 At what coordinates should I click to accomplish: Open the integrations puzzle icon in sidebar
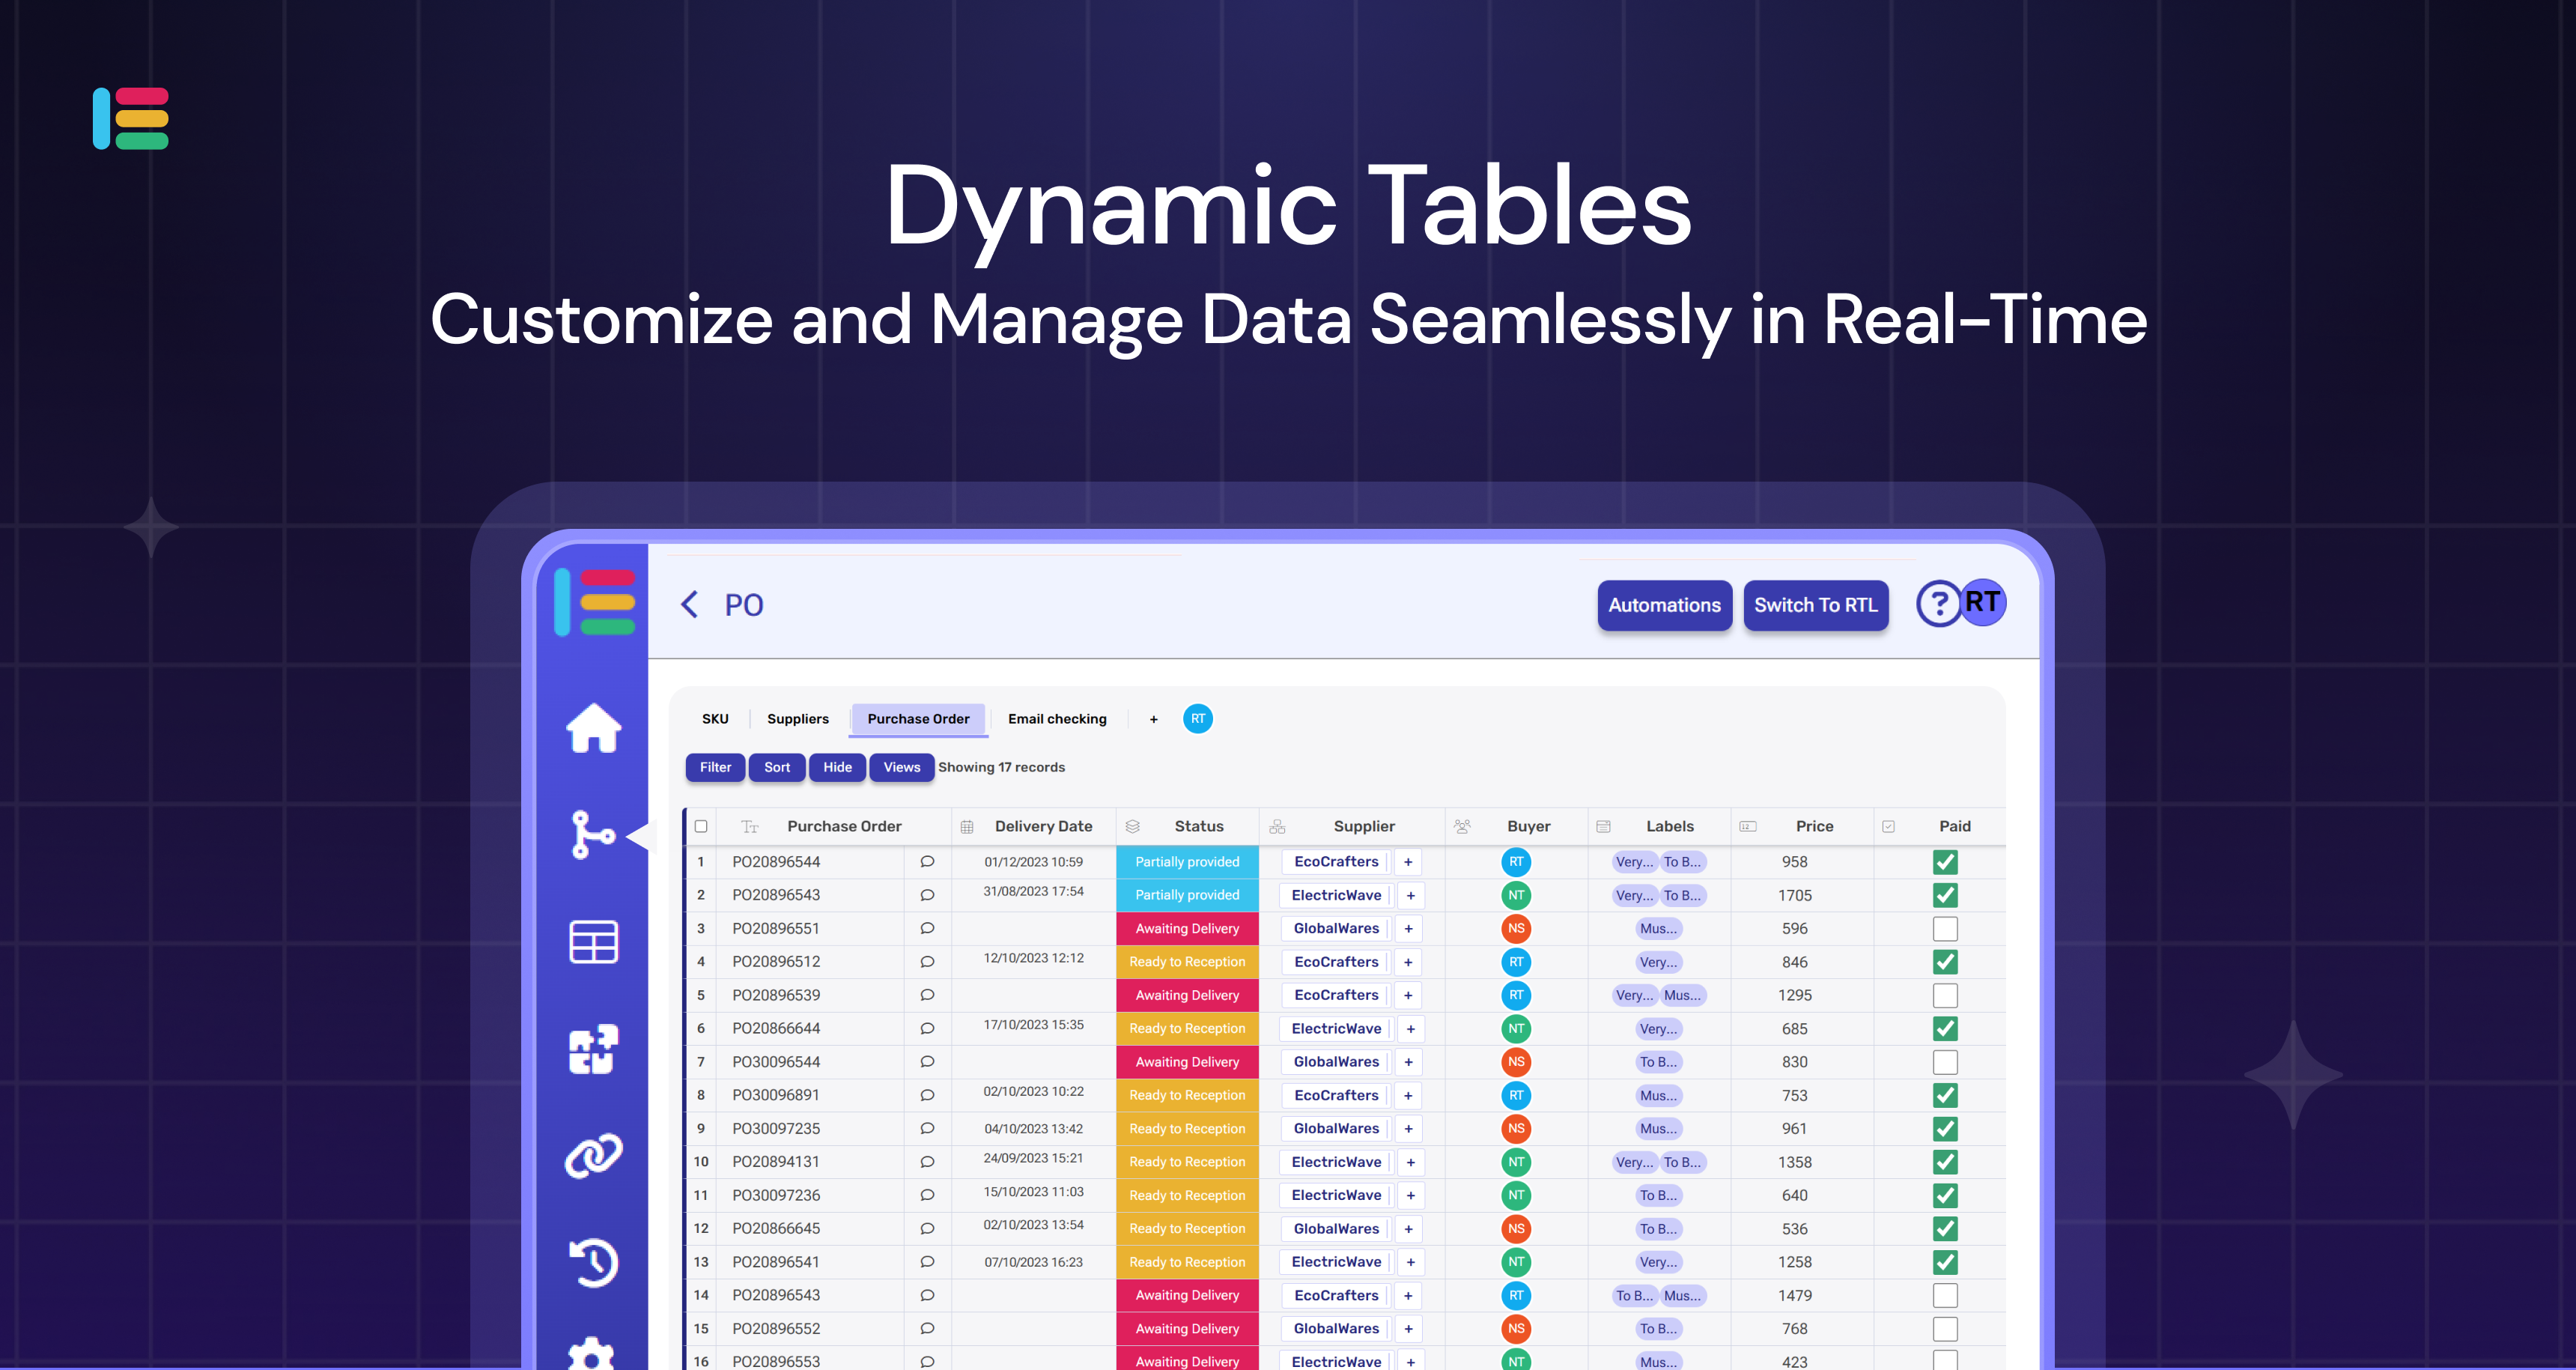tap(593, 1049)
